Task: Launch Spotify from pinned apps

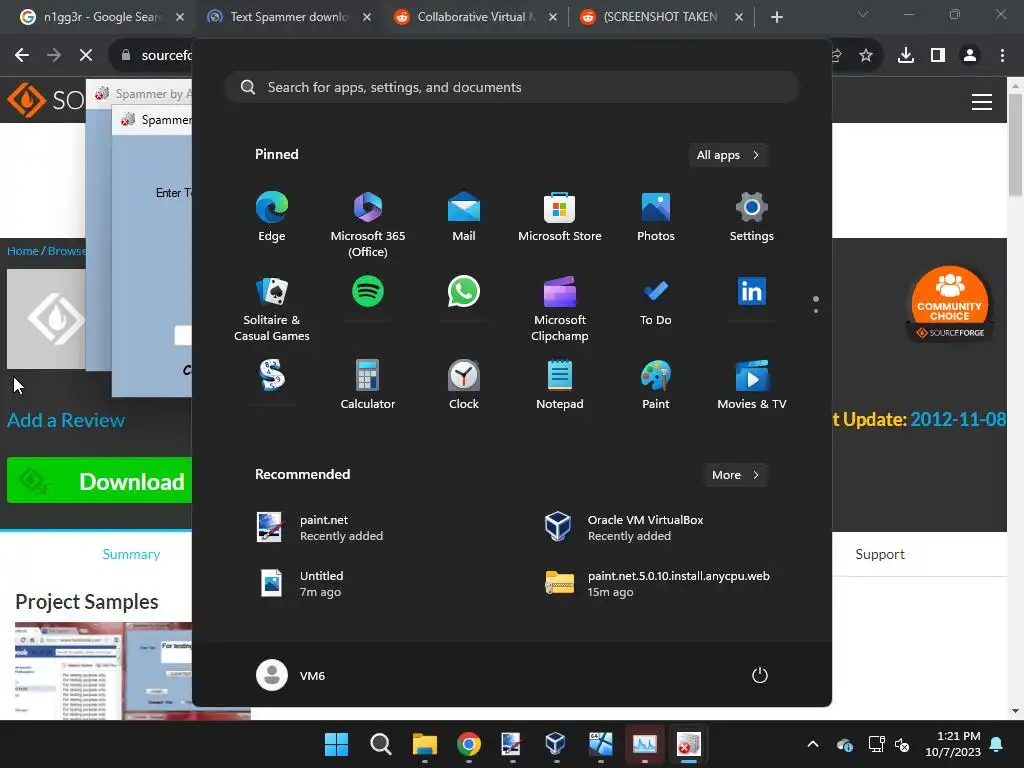Action: click(x=368, y=291)
